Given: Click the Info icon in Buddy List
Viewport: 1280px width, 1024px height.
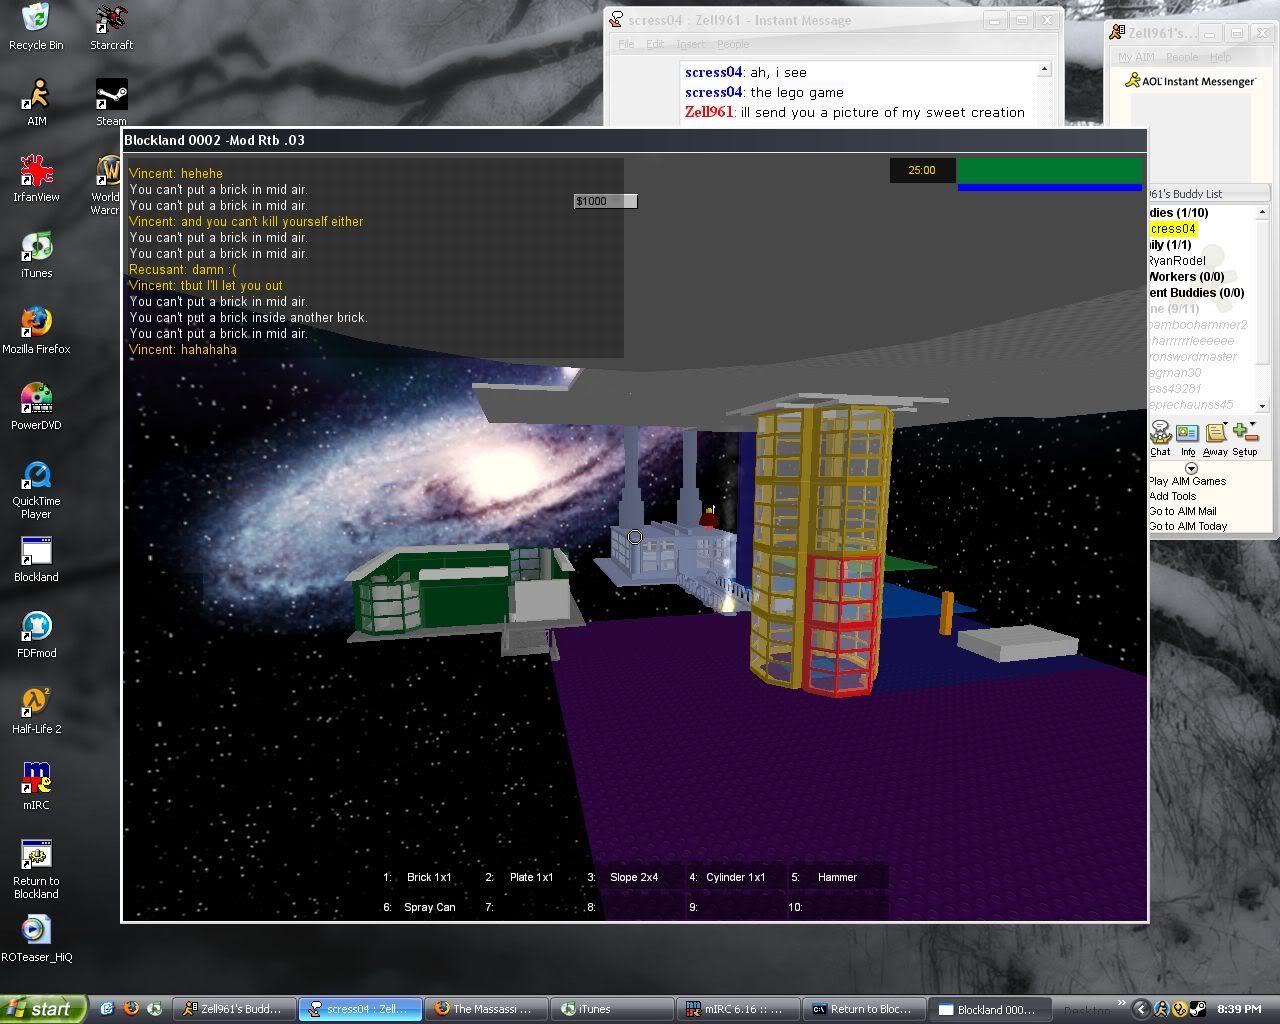Looking at the screenshot, I should click(1187, 438).
